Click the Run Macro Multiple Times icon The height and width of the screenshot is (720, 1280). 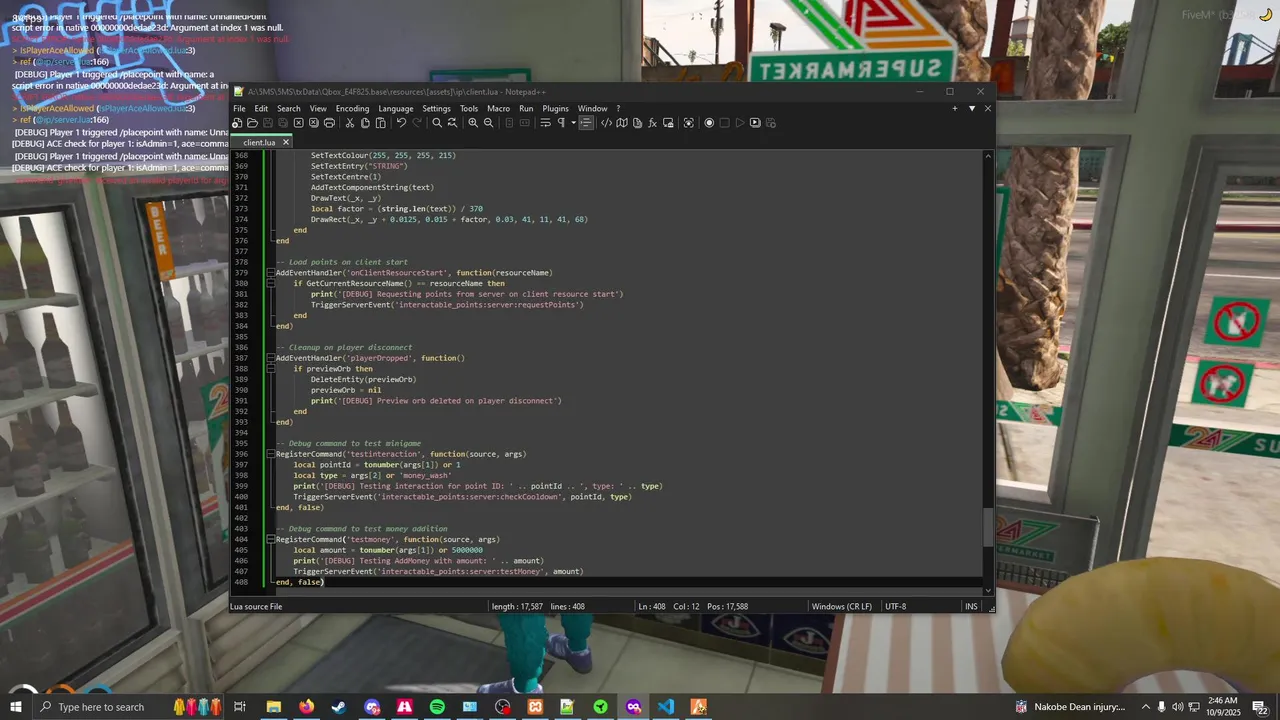pos(755,123)
